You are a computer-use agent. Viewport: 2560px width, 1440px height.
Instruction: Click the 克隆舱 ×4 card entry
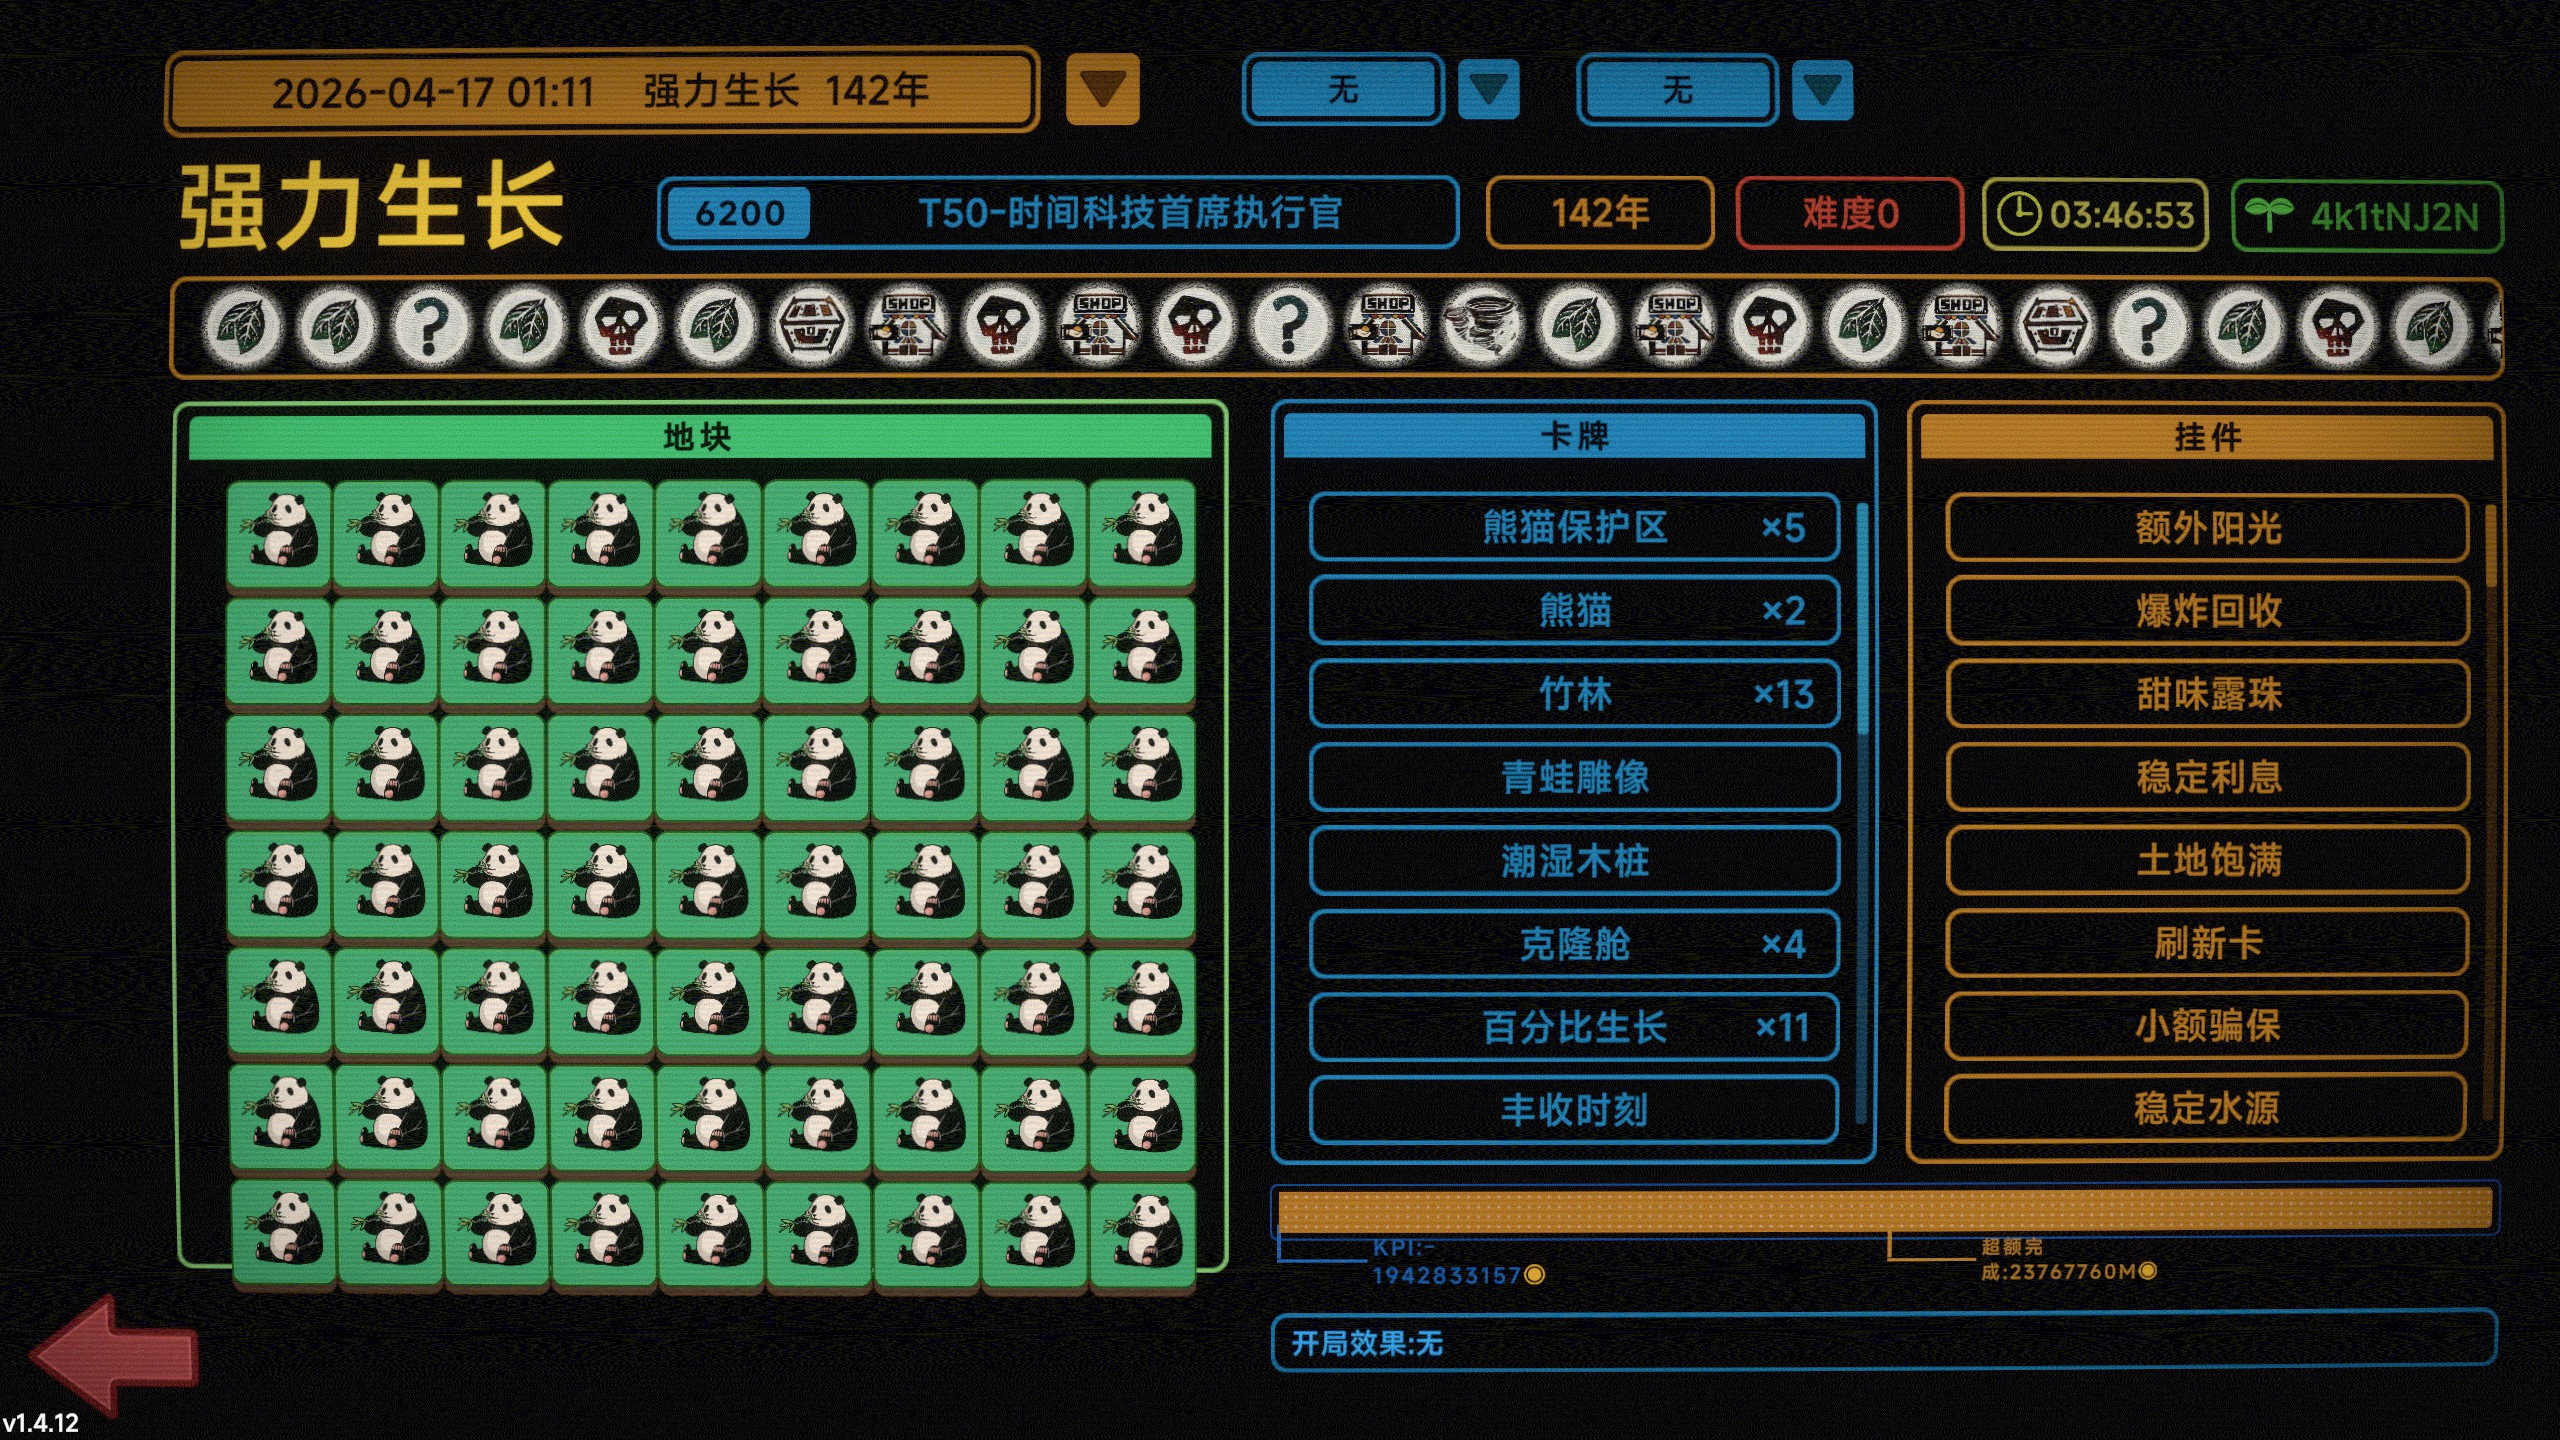coord(1573,944)
